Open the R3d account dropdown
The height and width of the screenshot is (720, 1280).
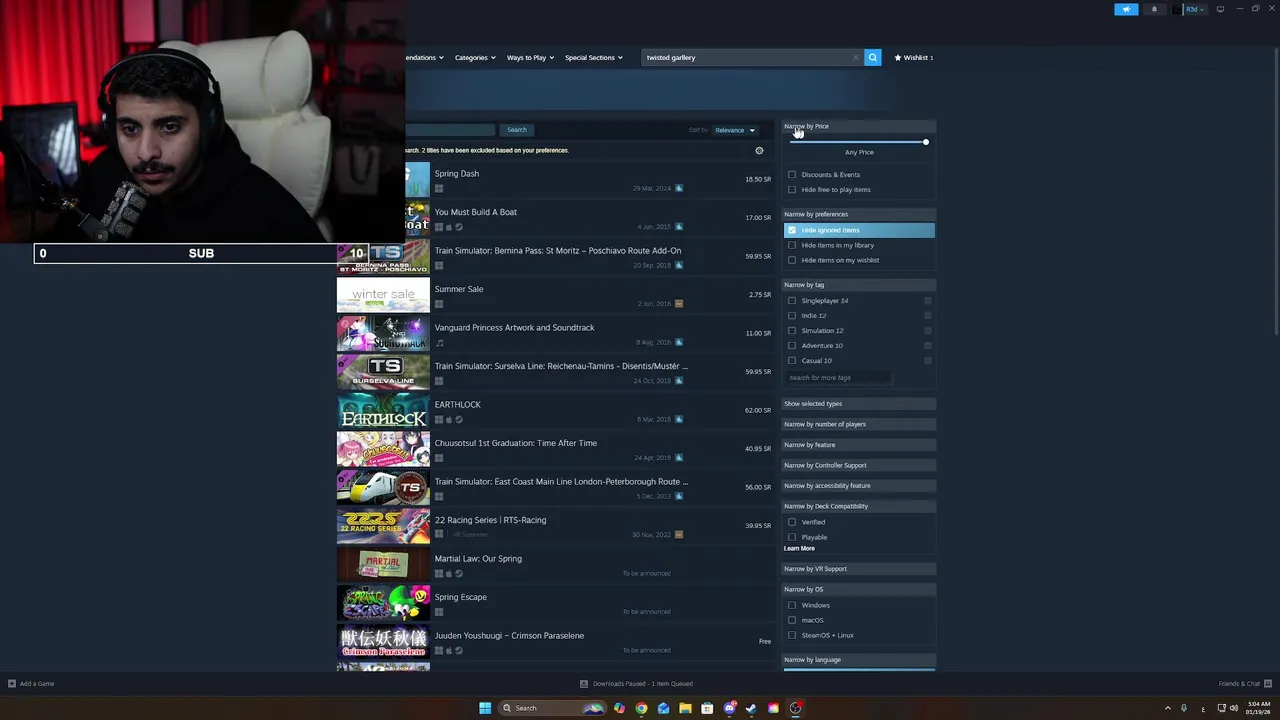point(1194,9)
